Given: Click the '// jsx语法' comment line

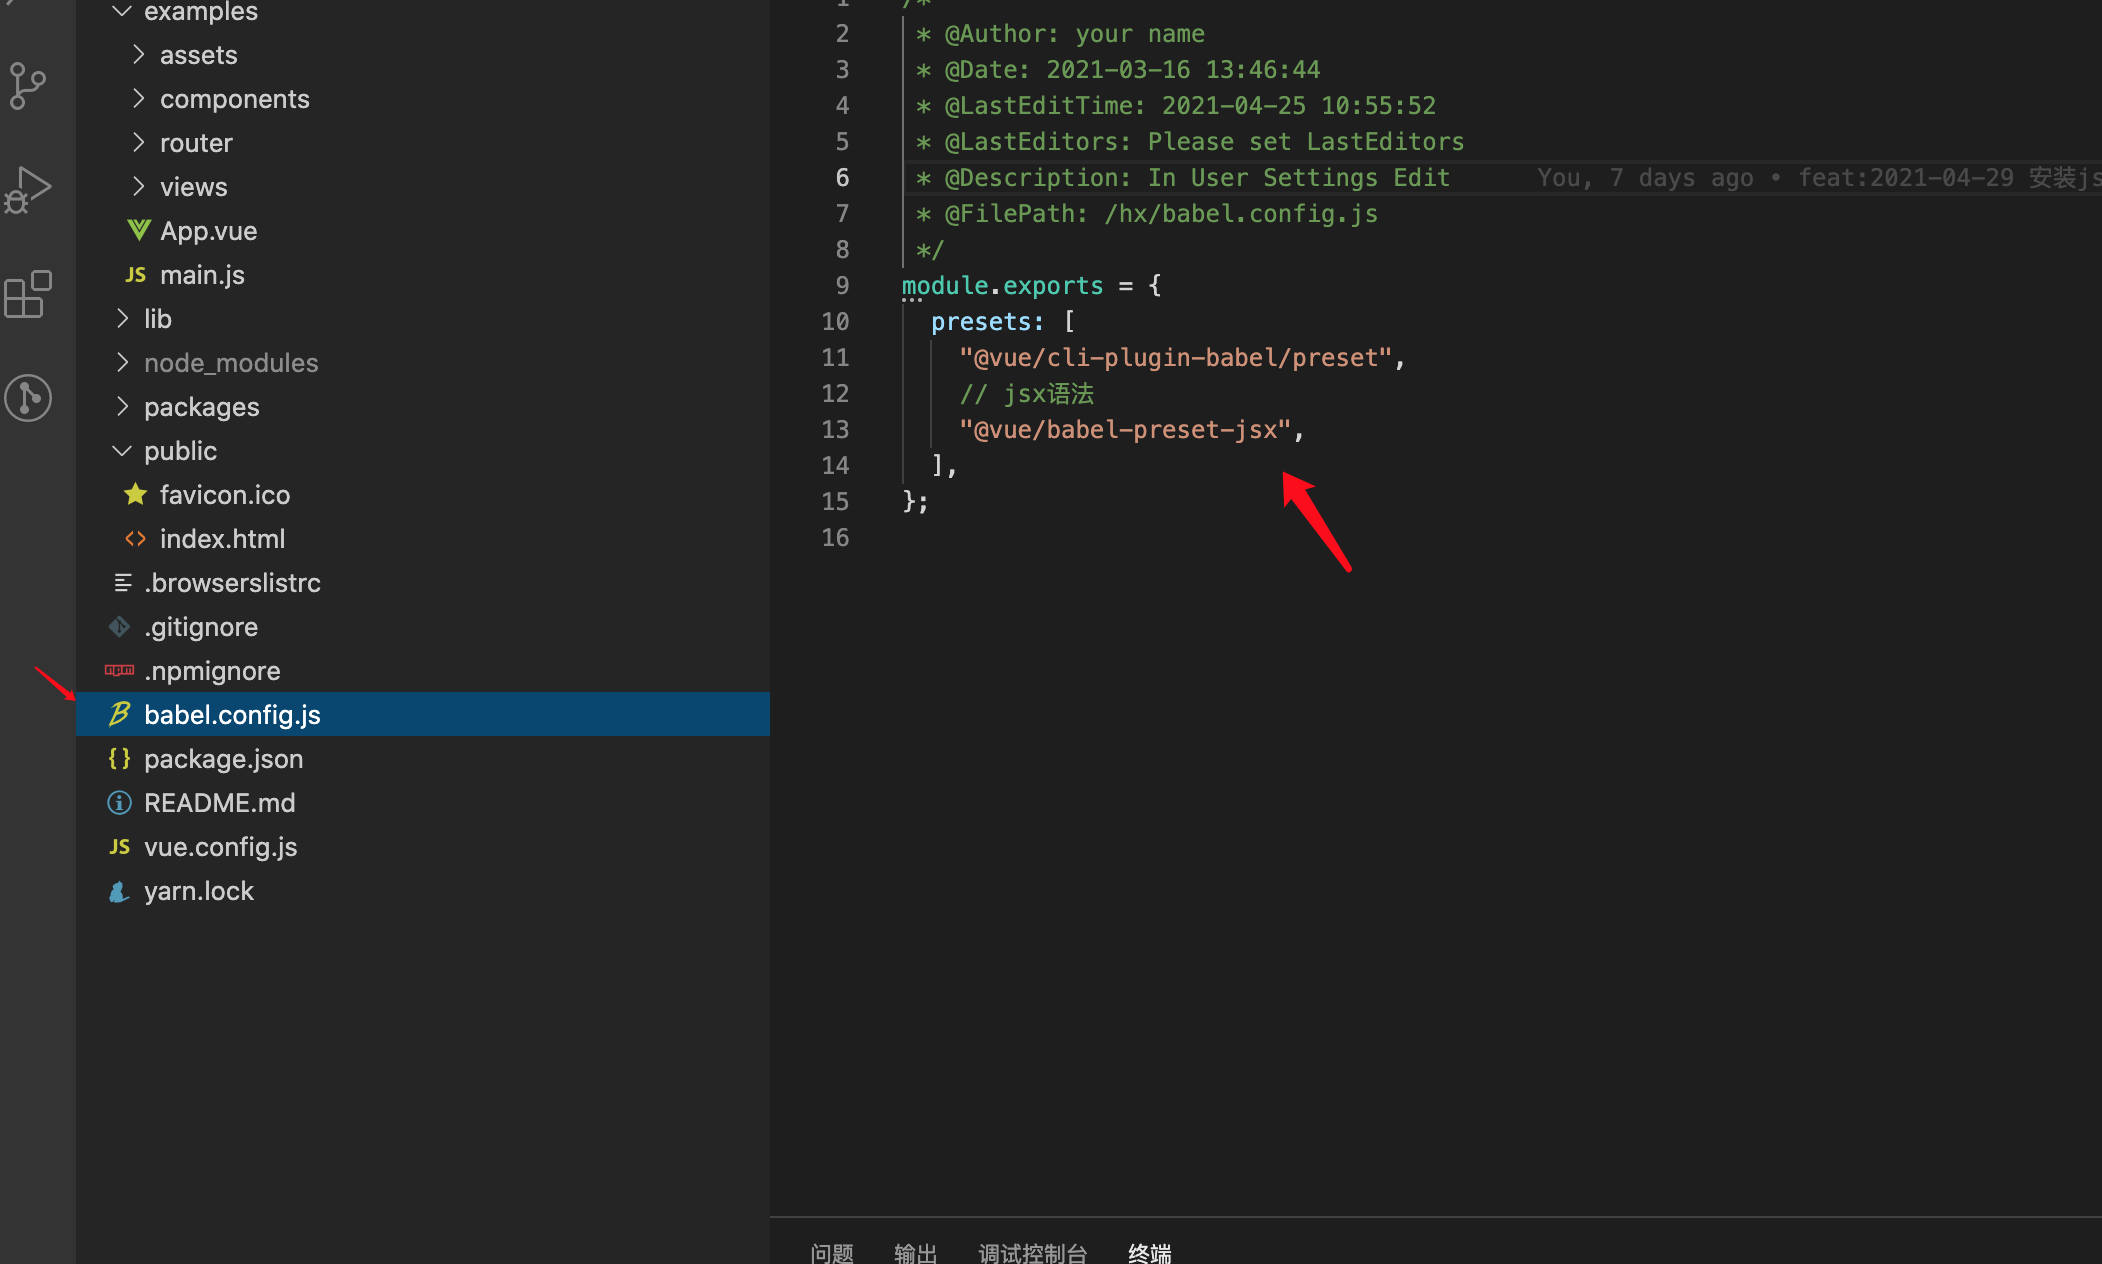Looking at the screenshot, I should click(1027, 394).
